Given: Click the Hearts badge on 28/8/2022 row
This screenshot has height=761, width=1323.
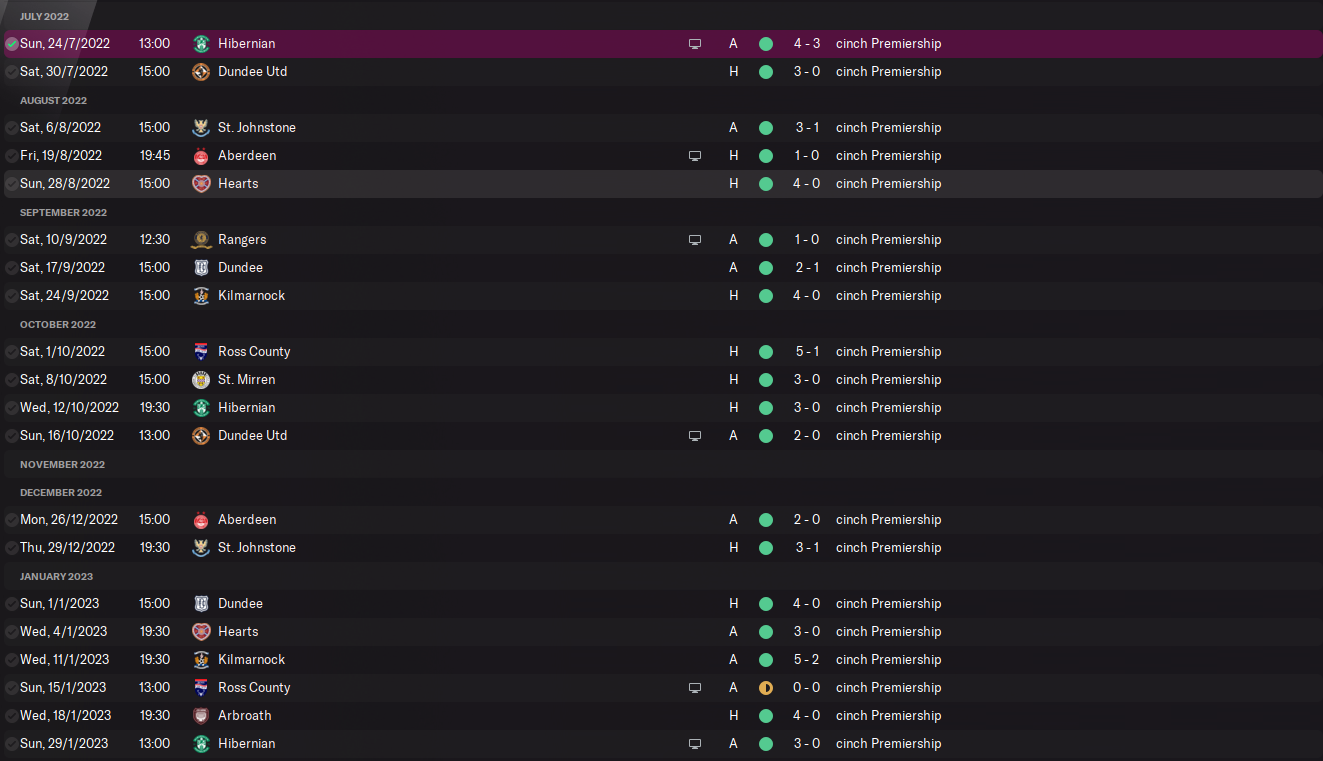Looking at the screenshot, I should coord(201,184).
